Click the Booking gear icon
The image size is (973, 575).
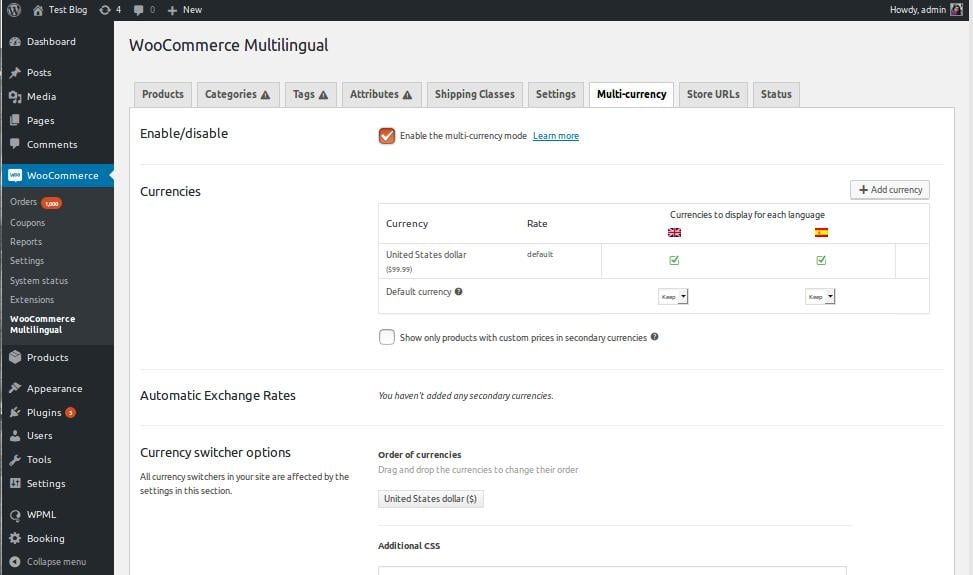click(15, 538)
